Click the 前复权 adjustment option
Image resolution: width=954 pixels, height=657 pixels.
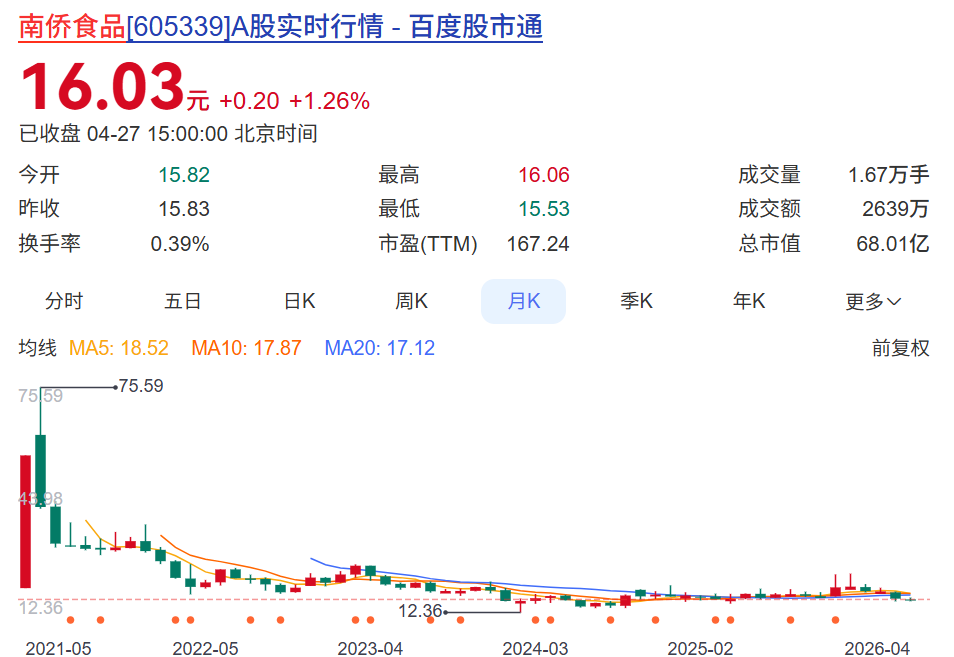click(x=900, y=348)
